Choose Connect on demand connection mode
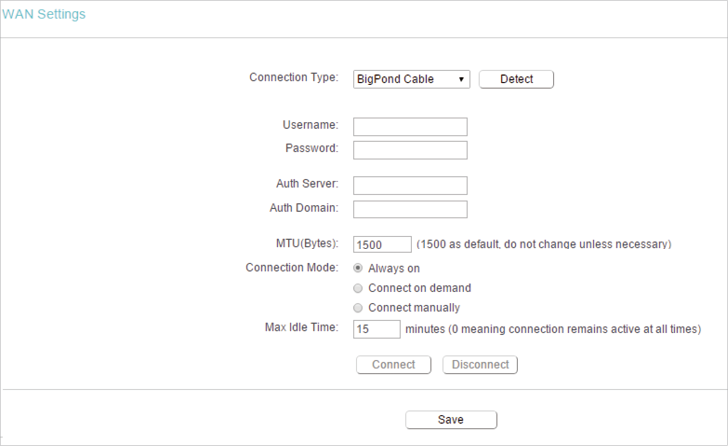This screenshot has height=446, width=728. [x=358, y=288]
